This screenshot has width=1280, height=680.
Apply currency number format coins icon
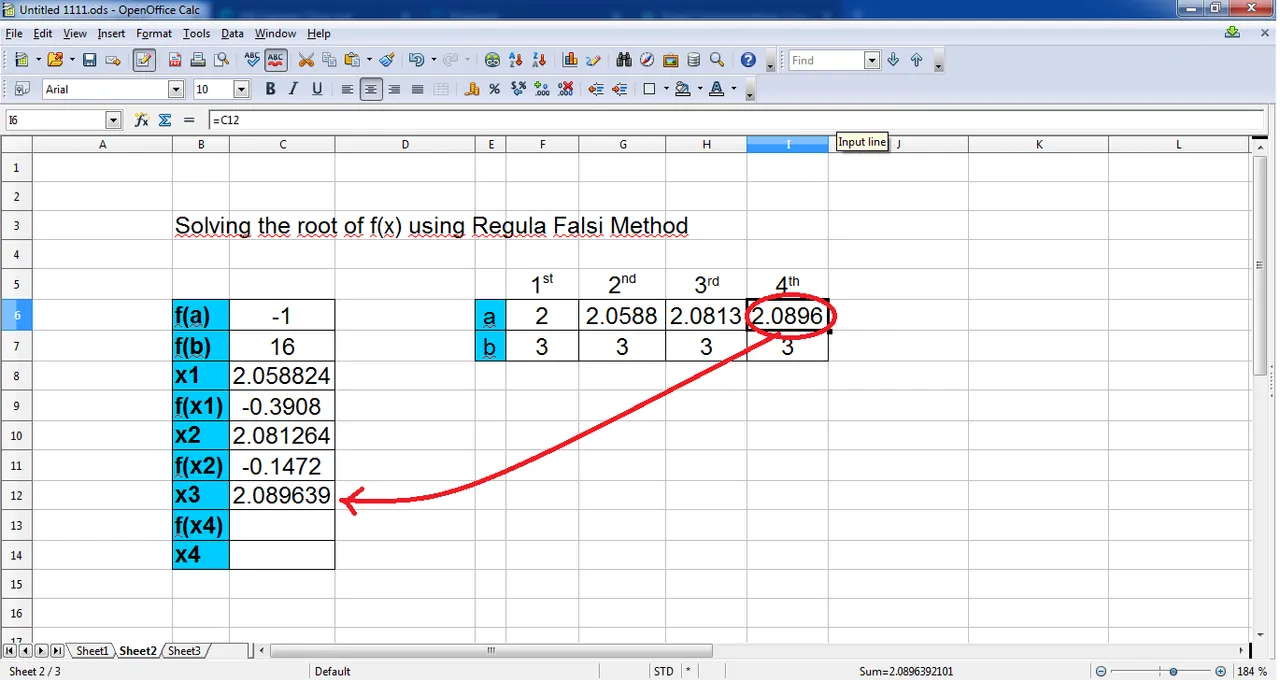point(471,89)
